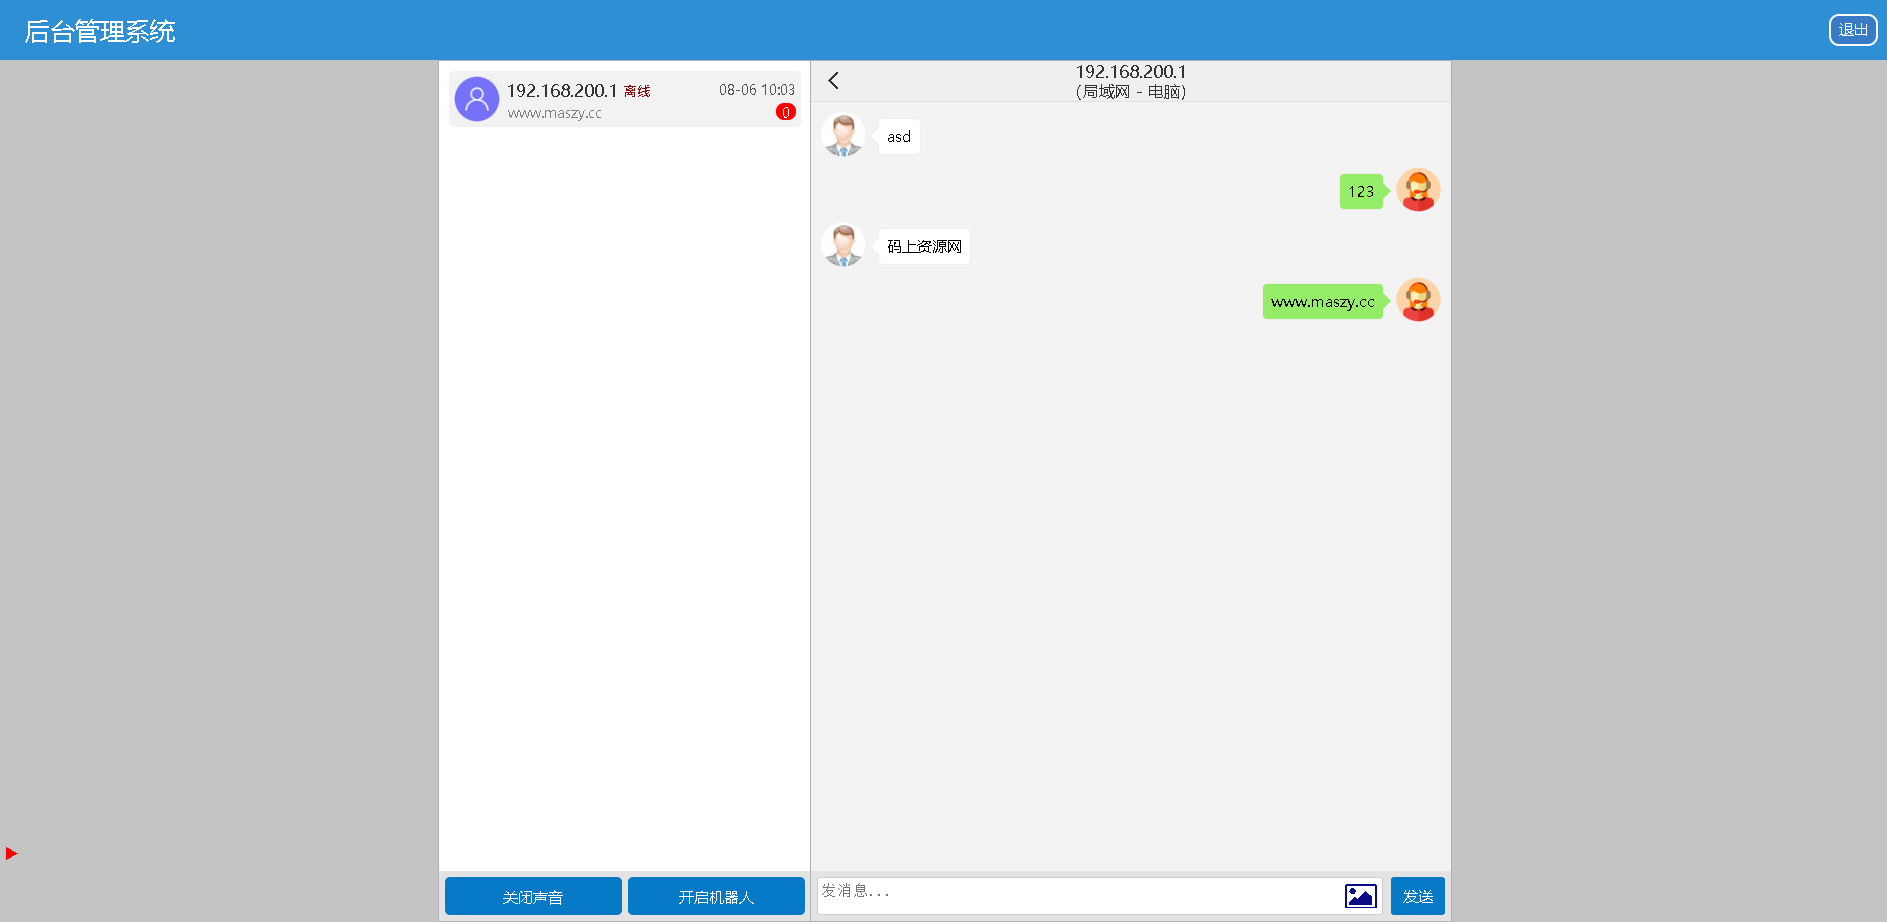Viewport: 1887px width, 922px height.
Task: Click the (局域网 - 电脑) subtitle
Action: click(x=1131, y=92)
